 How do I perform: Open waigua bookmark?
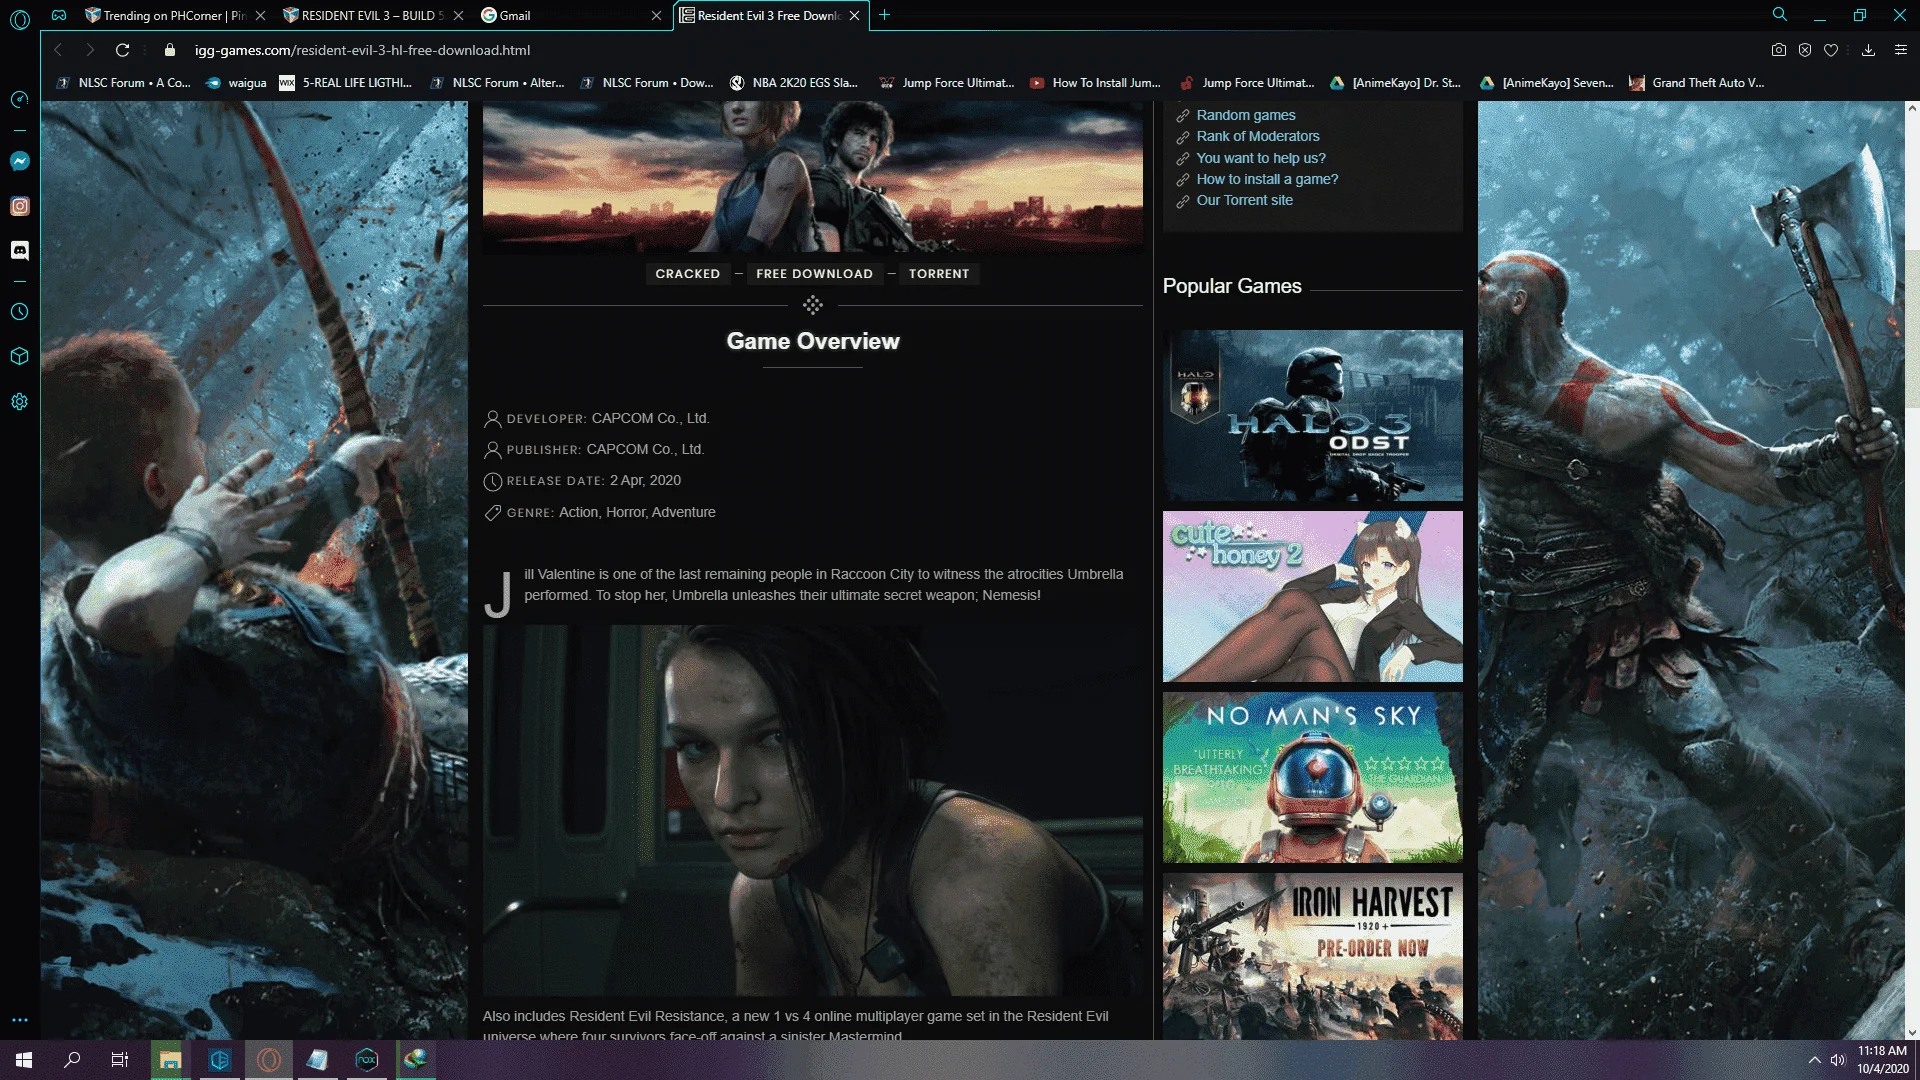[x=236, y=83]
